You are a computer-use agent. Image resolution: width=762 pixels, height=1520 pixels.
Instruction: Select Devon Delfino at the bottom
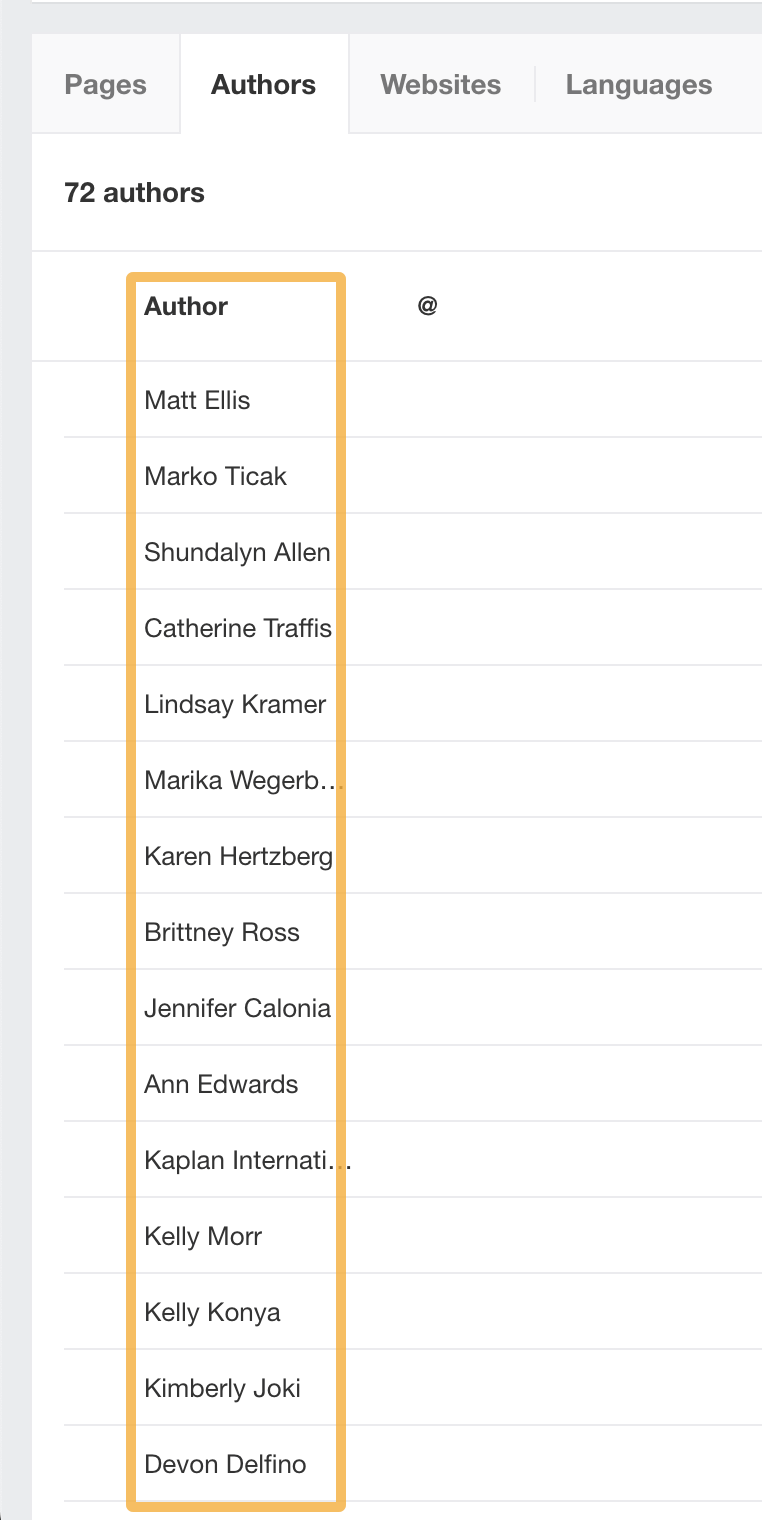click(225, 1464)
